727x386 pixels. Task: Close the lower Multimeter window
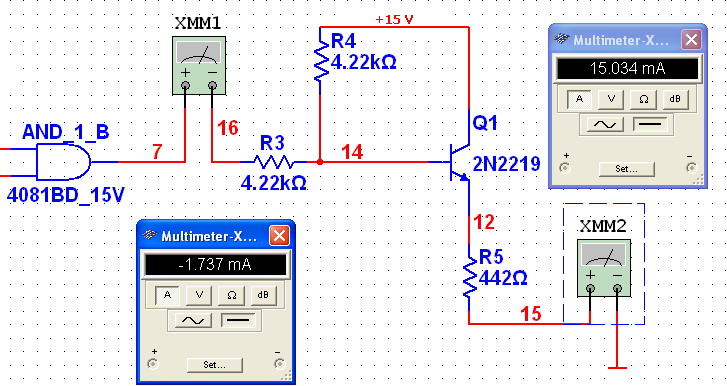click(280, 236)
